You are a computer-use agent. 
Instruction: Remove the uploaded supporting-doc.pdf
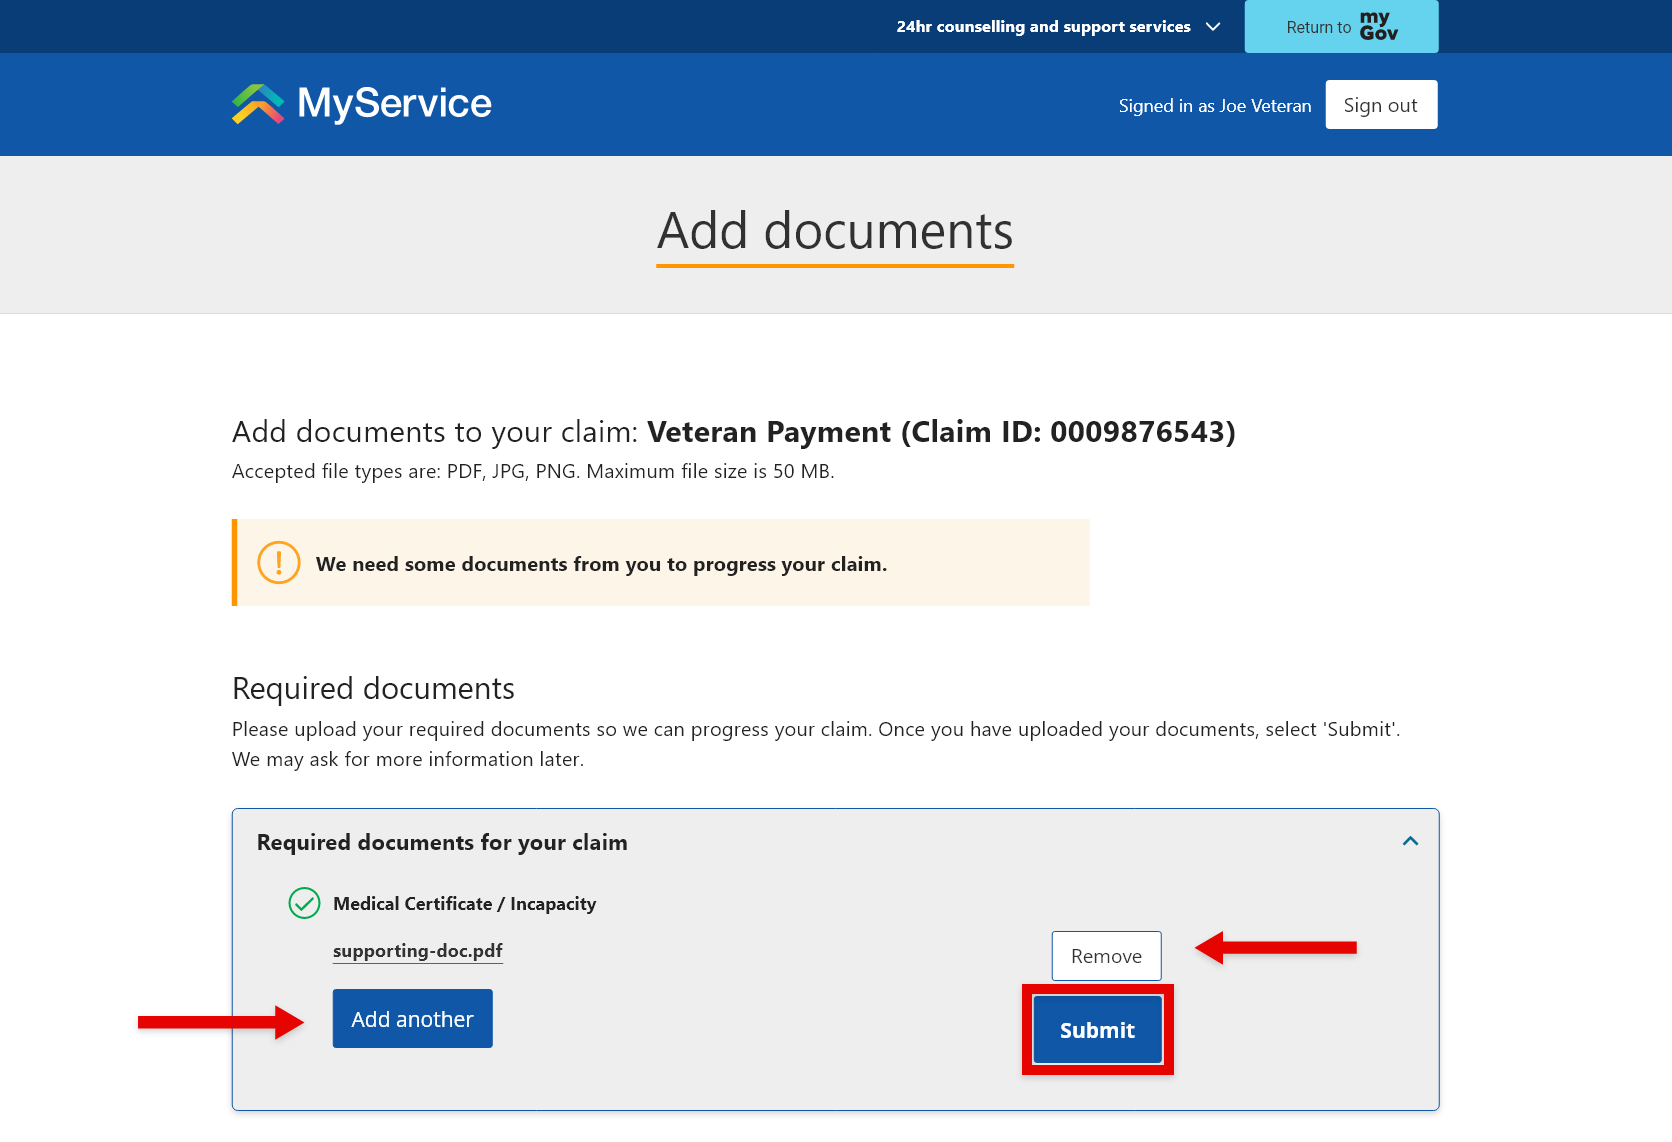[1106, 956]
